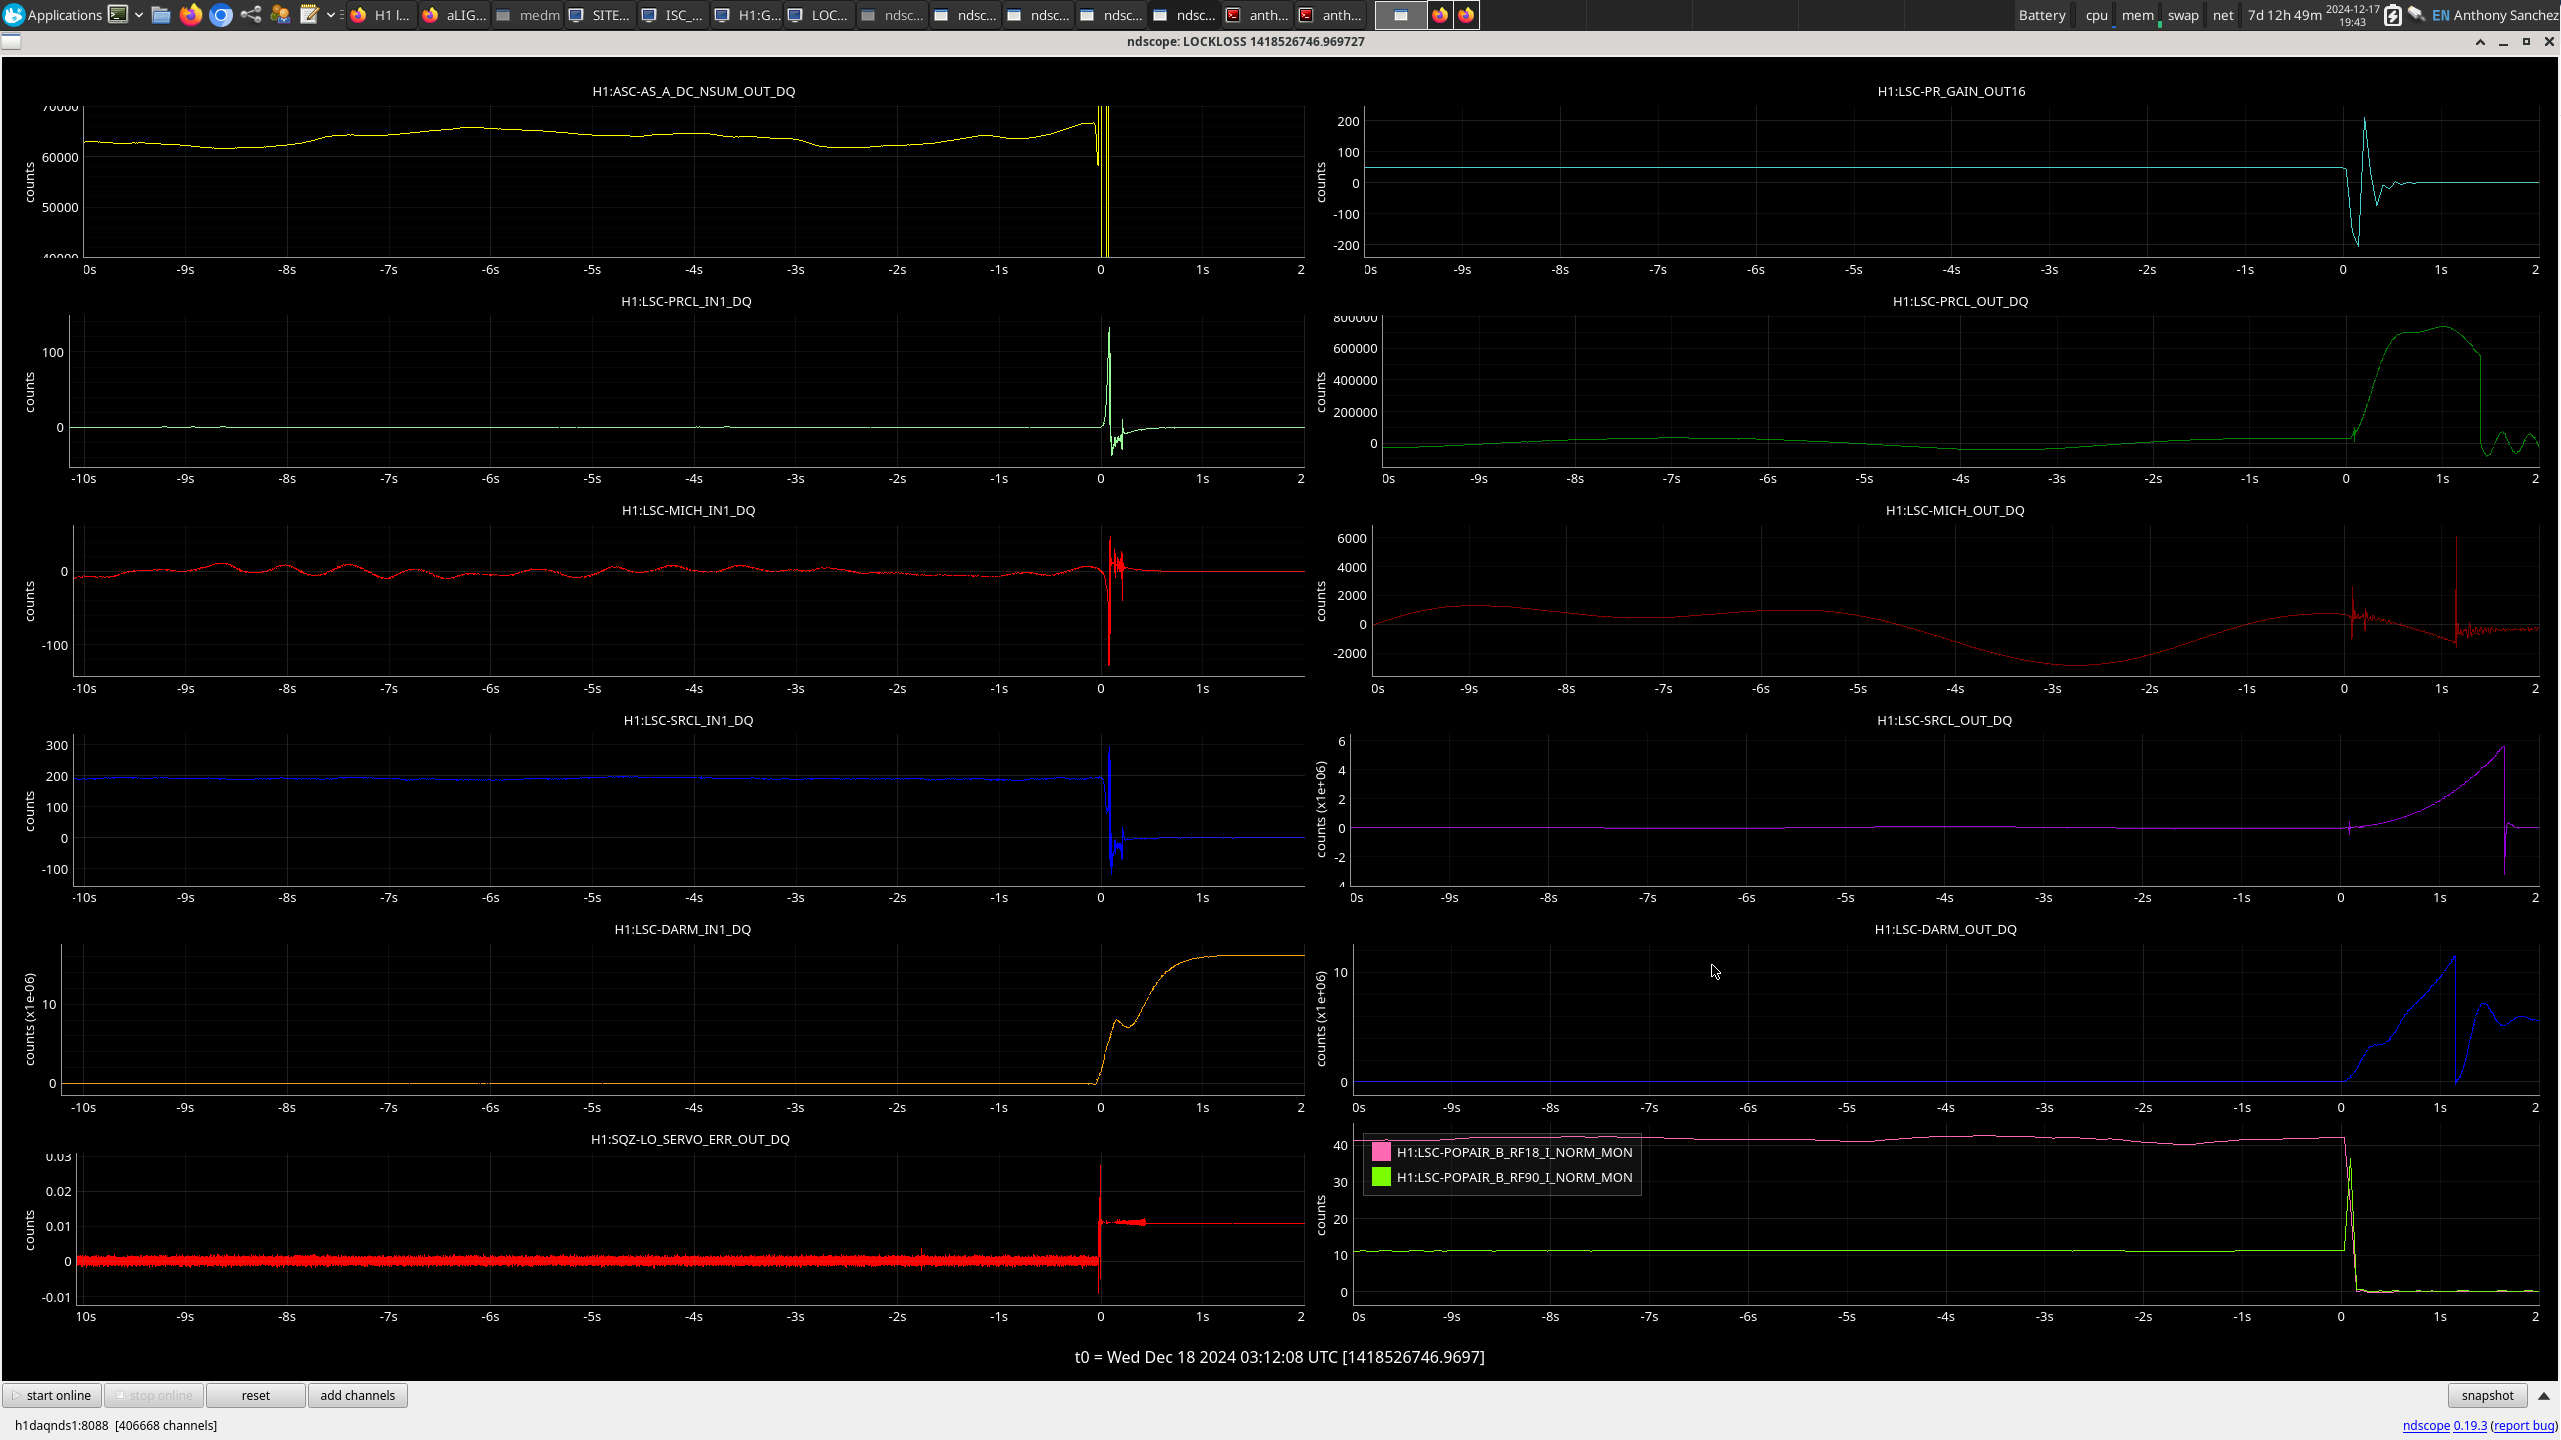Image resolution: width=2561 pixels, height=1440 pixels.
Task: Roll up the ndscope window with shade arrow
Action: coord(2480,42)
